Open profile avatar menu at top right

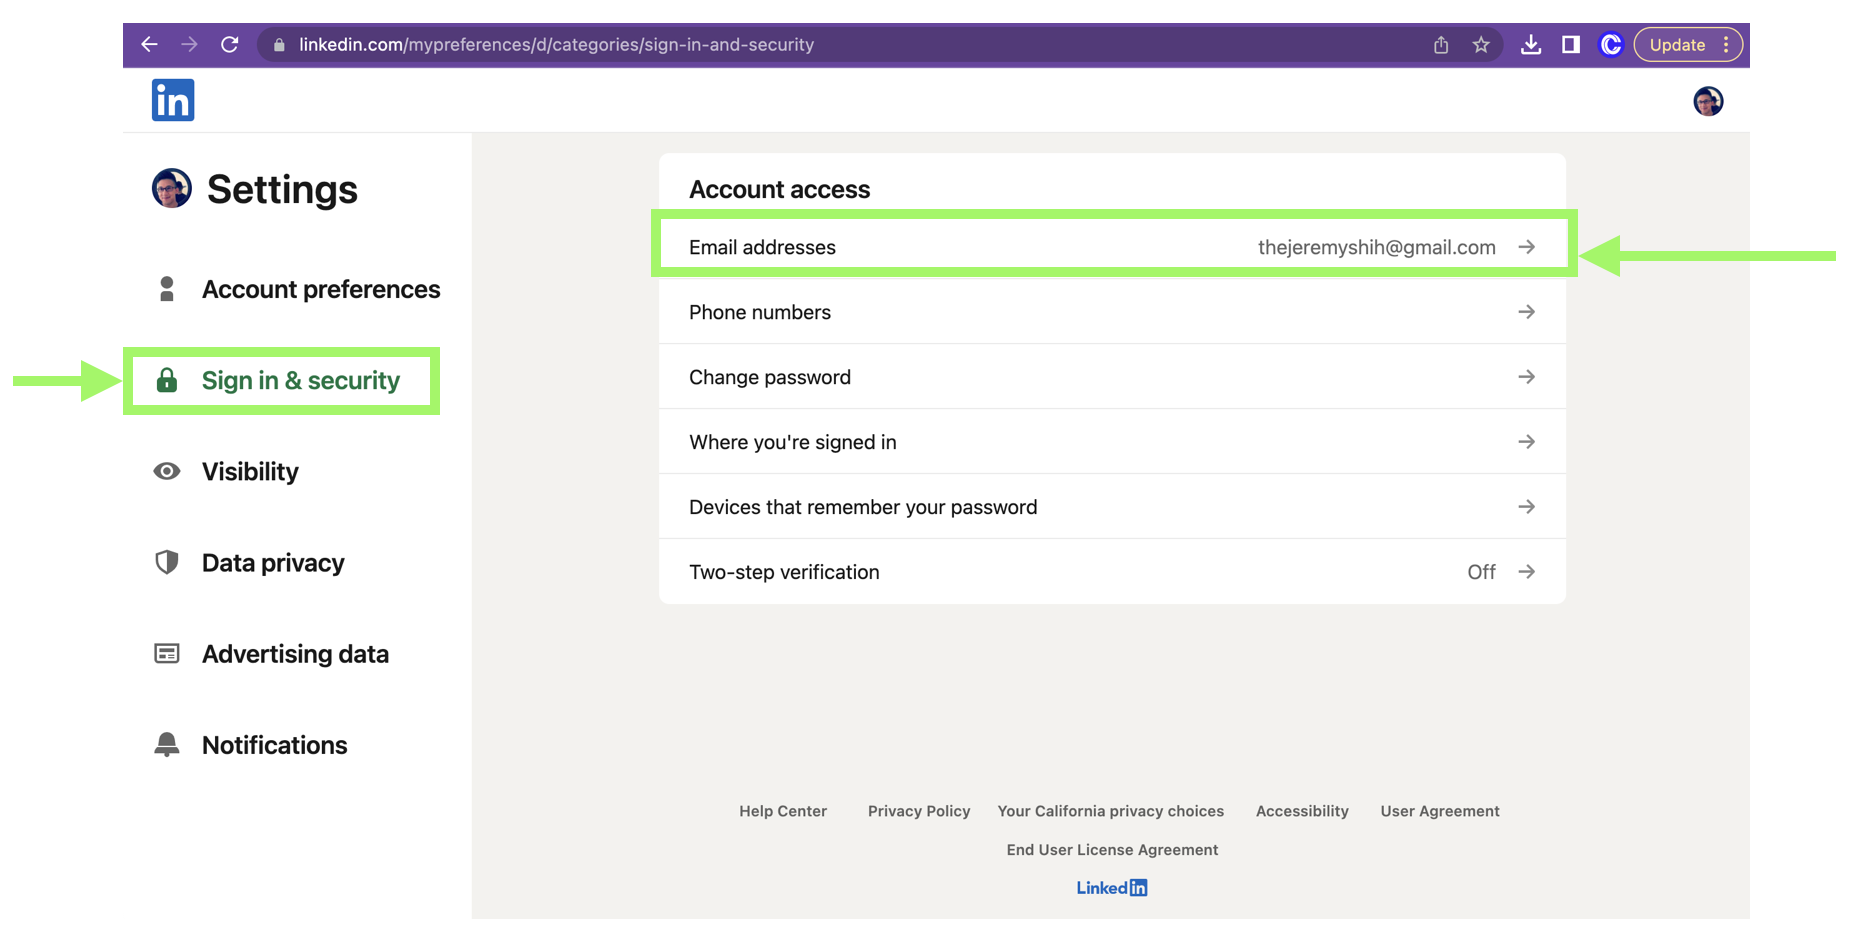click(x=1707, y=101)
